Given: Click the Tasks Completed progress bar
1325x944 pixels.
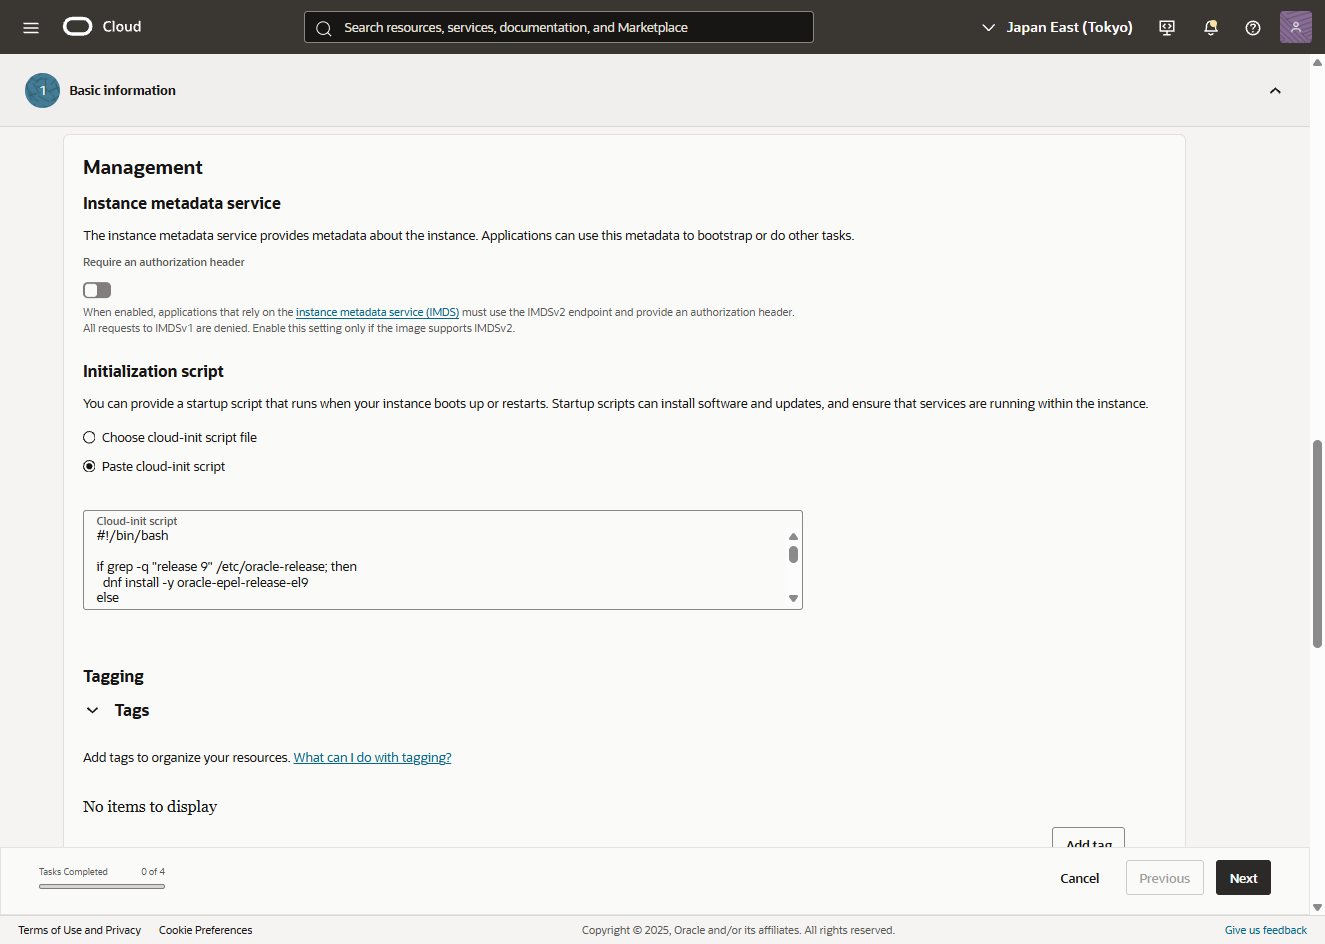Looking at the screenshot, I should 102,886.
